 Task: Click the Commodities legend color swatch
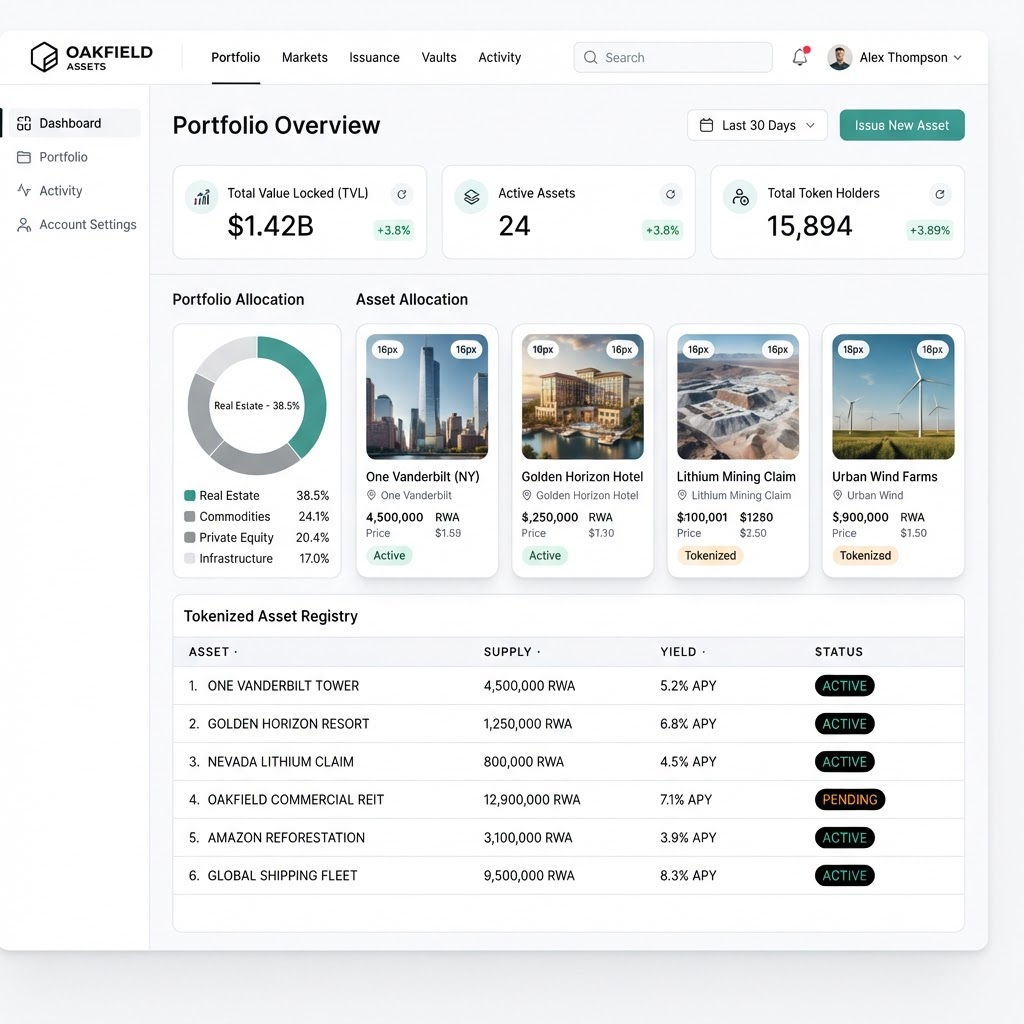click(190, 517)
